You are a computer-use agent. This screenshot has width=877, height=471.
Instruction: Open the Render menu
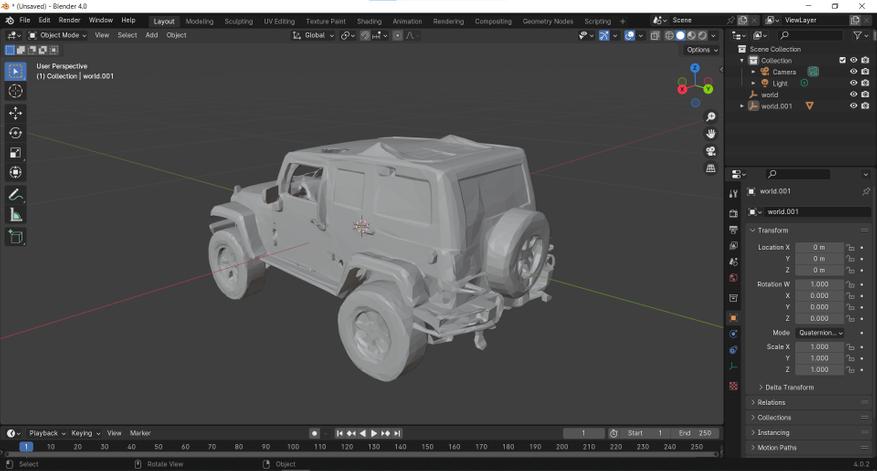pyautogui.click(x=69, y=20)
